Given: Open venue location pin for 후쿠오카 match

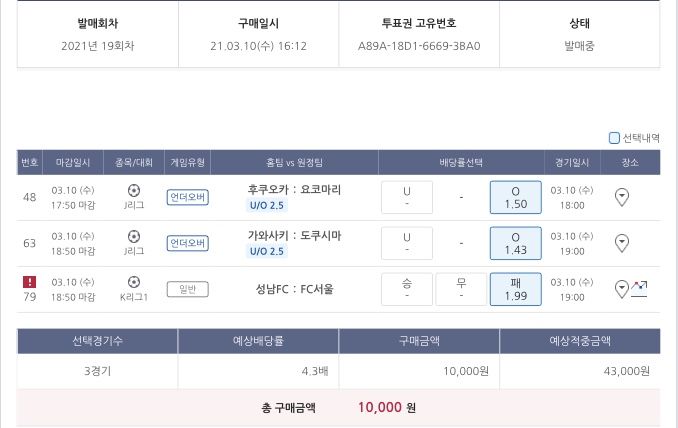Looking at the screenshot, I should (622, 197).
